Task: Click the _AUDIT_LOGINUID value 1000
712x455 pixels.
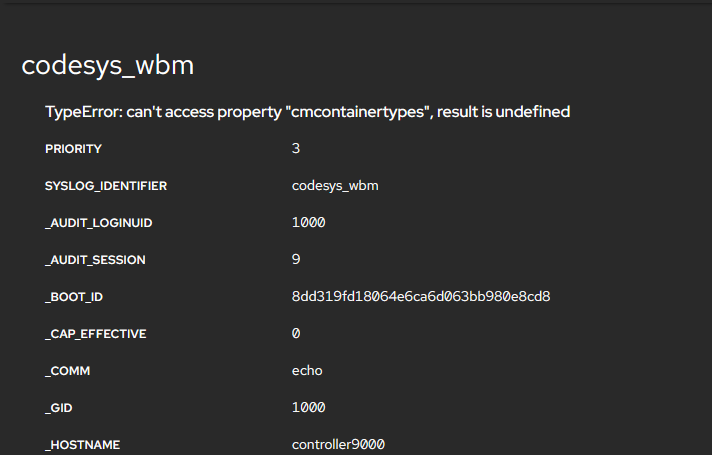Action: pos(308,223)
